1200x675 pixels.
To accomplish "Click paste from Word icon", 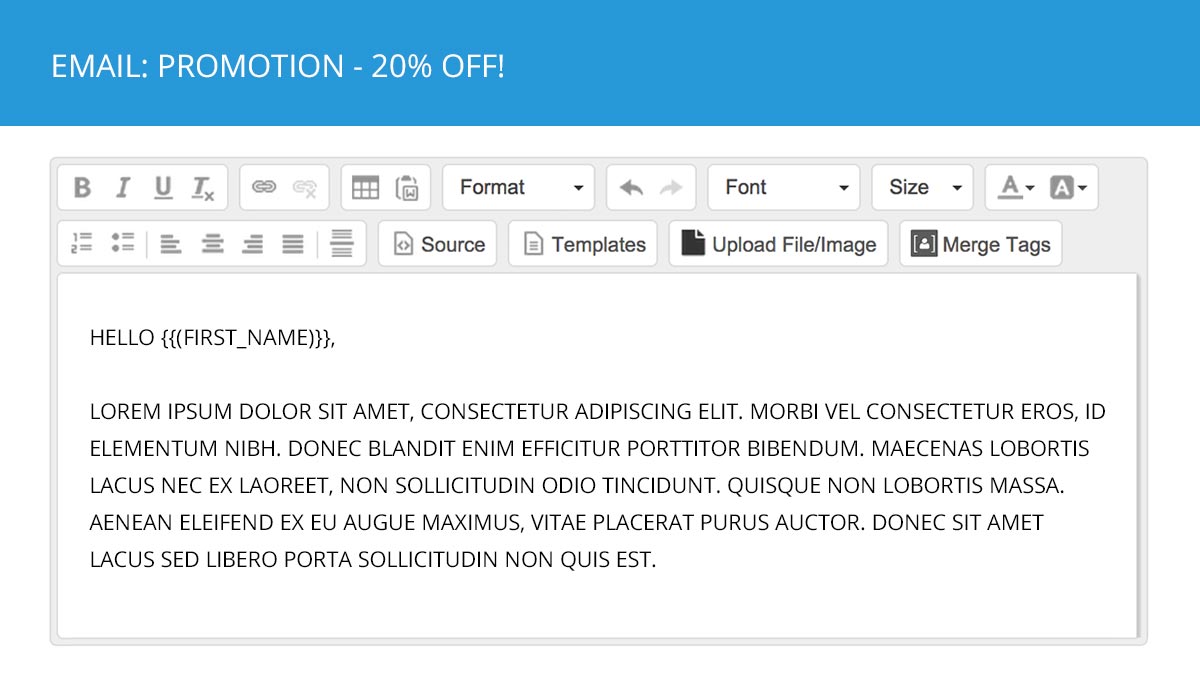I will pos(407,187).
